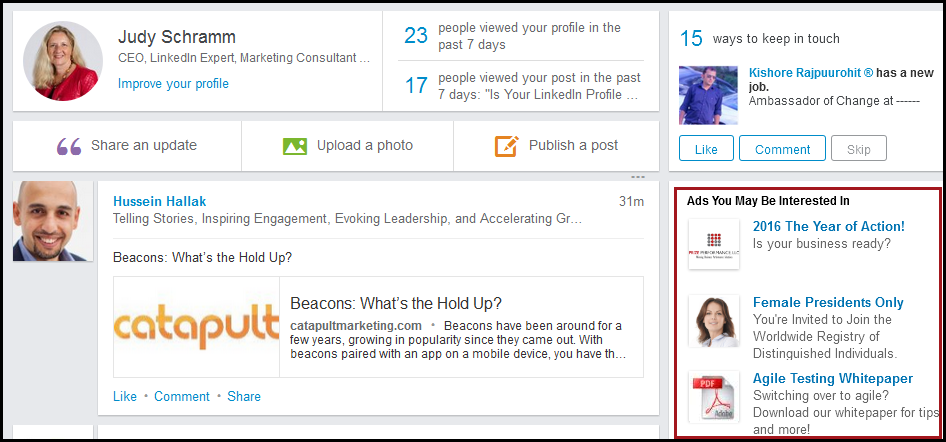This screenshot has width=946, height=442.
Task: Share the Beacons post
Action: coord(244,396)
